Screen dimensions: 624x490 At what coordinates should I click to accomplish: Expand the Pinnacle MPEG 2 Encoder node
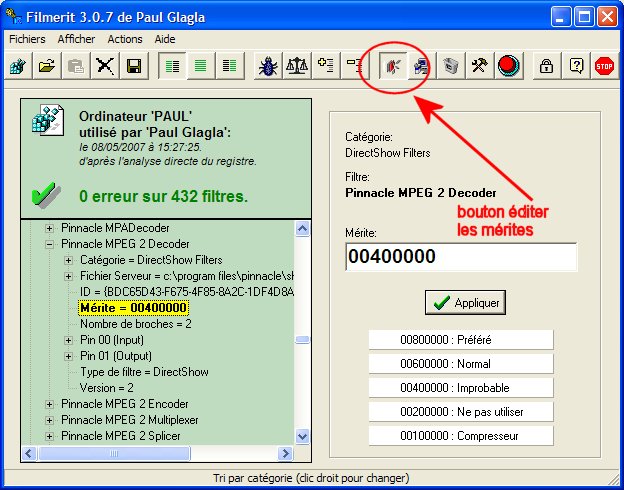49,404
